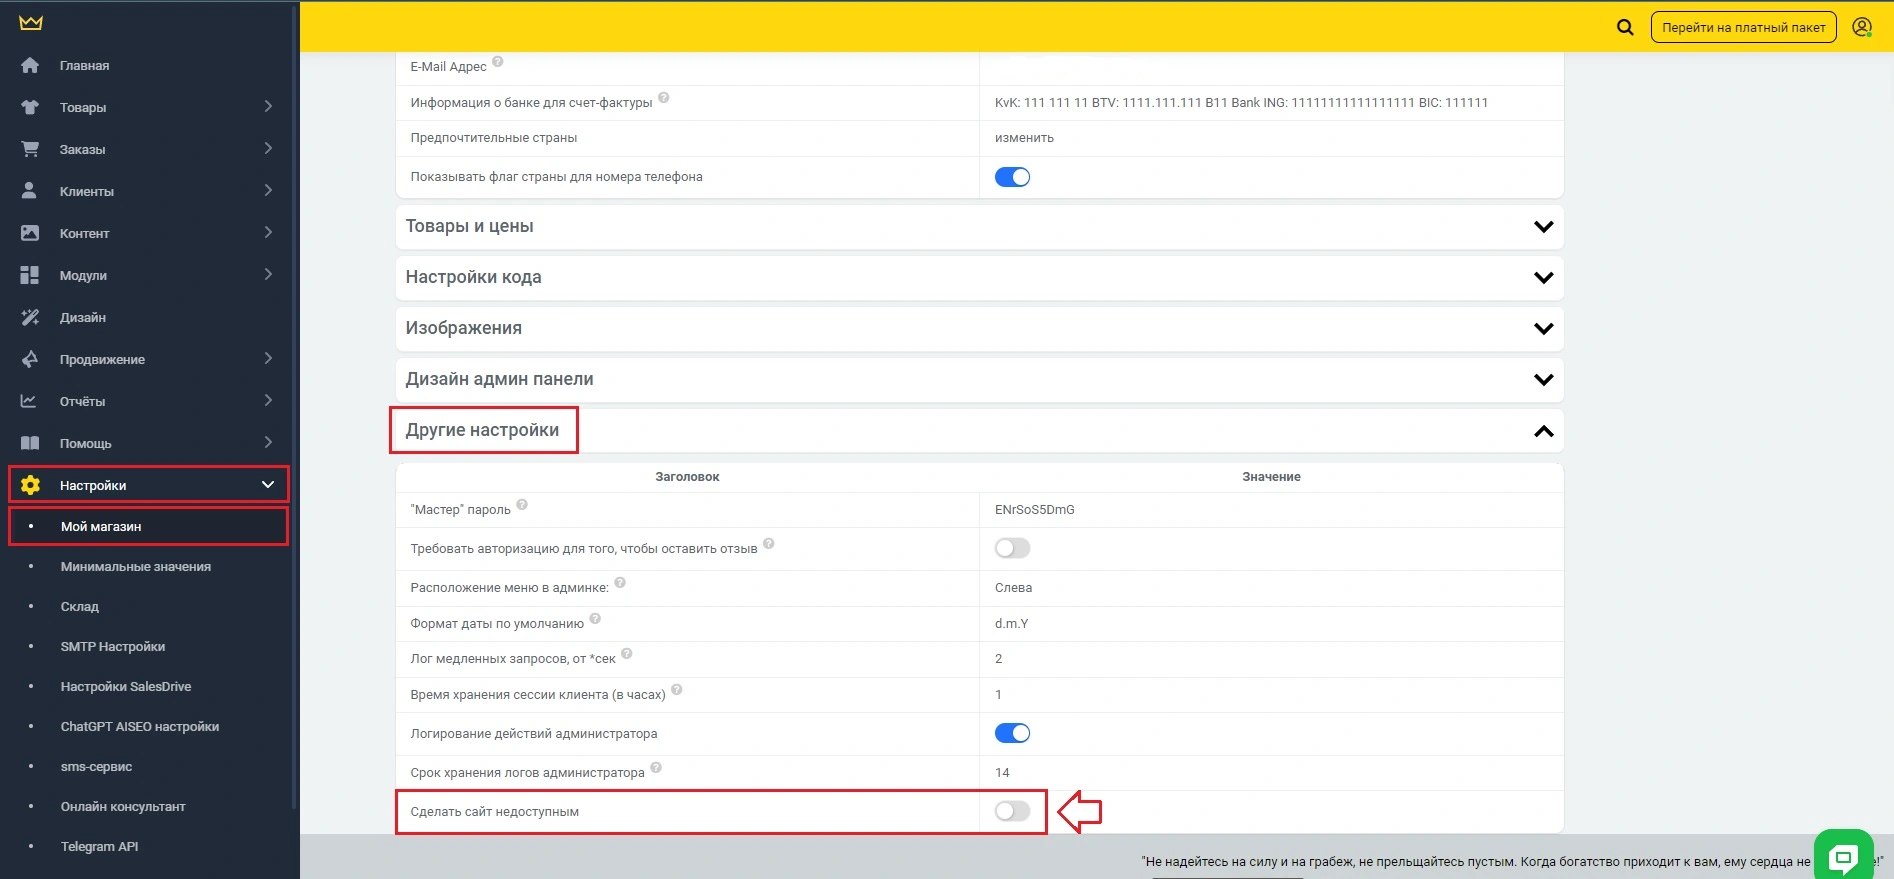Click the Дизайн magic wand icon
The width and height of the screenshot is (1894, 879).
pyautogui.click(x=30, y=317)
